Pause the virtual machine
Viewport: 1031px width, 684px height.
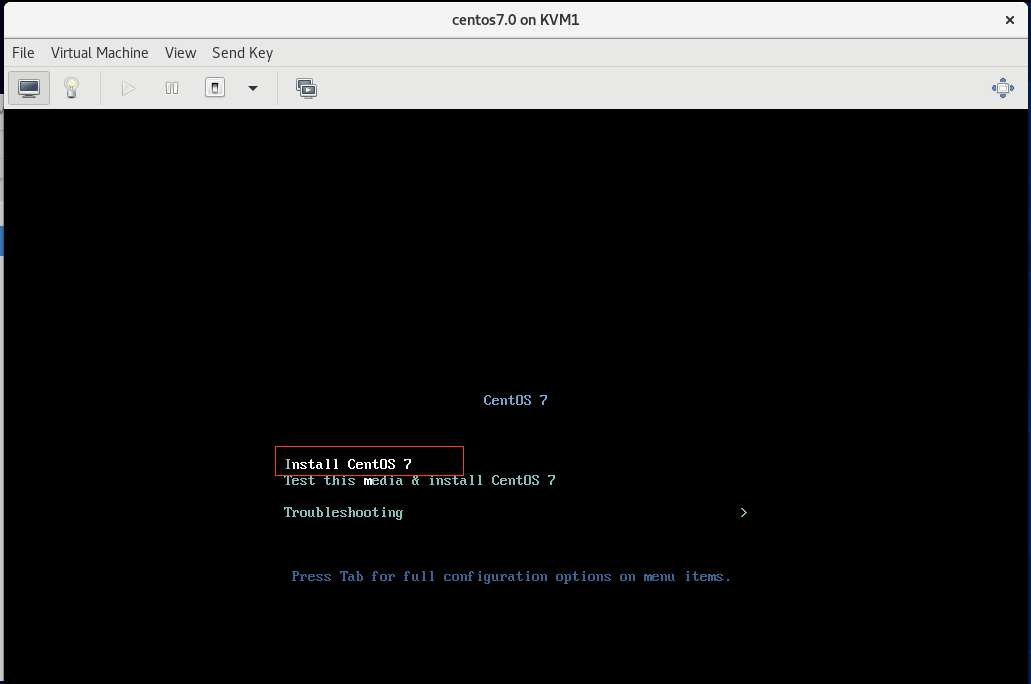pos(172,88)
